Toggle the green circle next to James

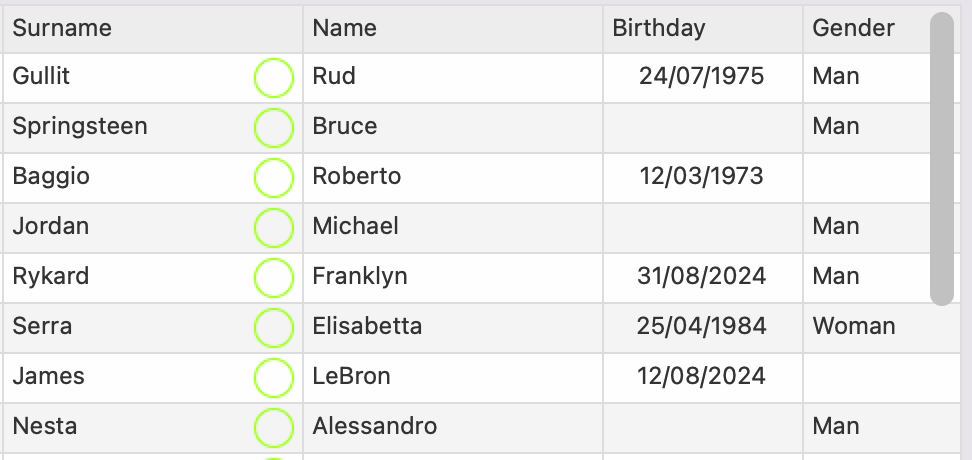click(x=274, y=378)
